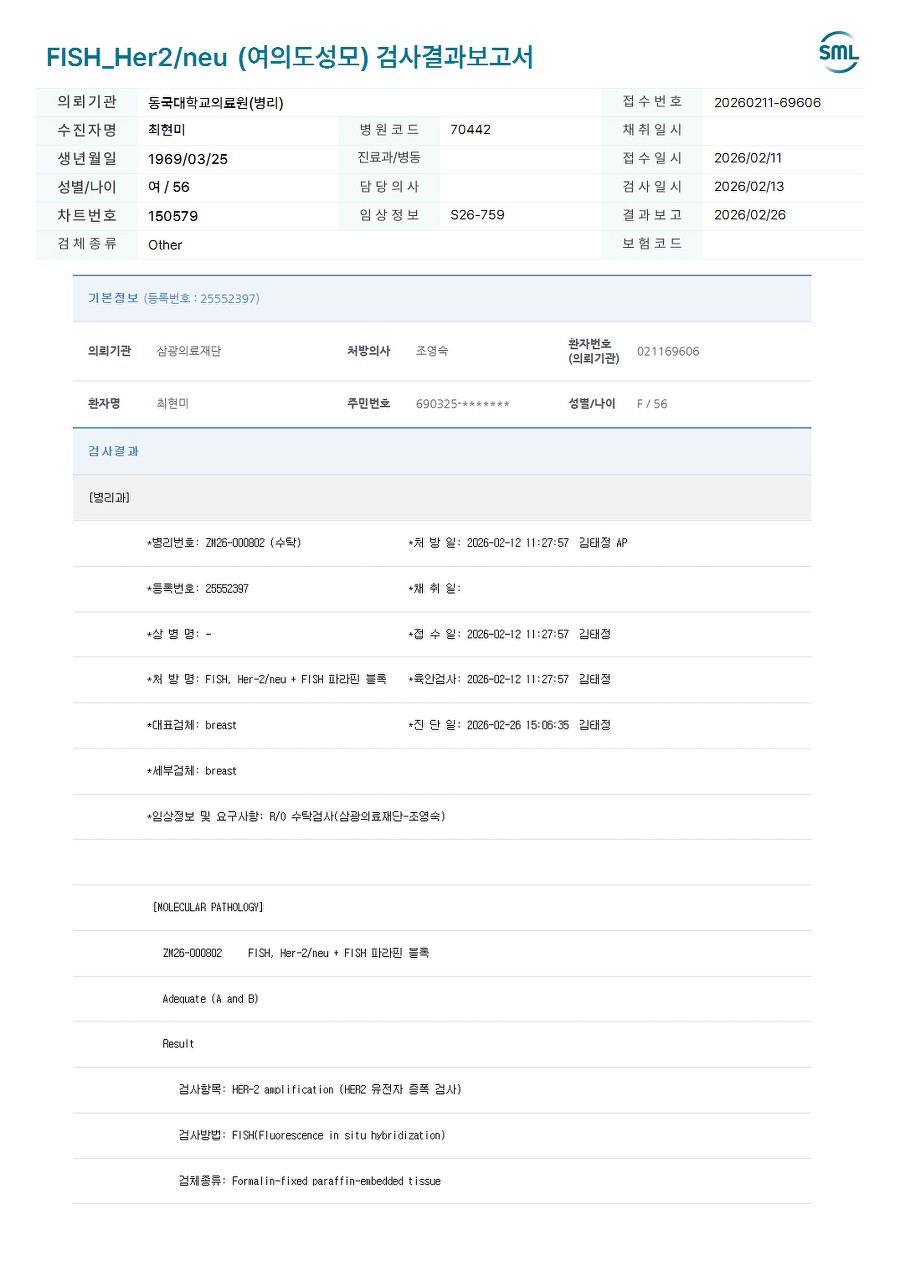Select the 접 수 일 timestamp line in the results
The width and height of the screenshot is (900, 1271).
click(510, 634)
